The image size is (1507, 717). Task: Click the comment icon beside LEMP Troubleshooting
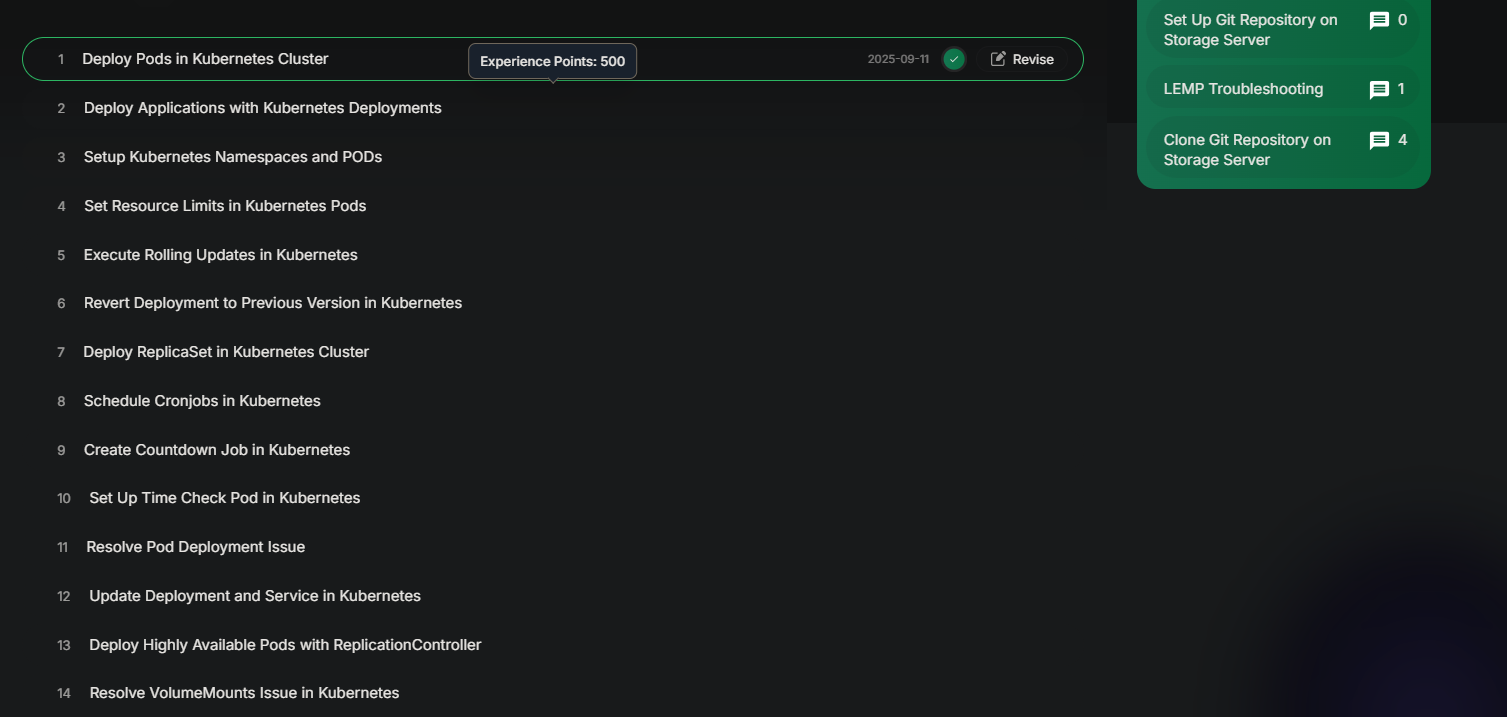(x=1379, y=90)
